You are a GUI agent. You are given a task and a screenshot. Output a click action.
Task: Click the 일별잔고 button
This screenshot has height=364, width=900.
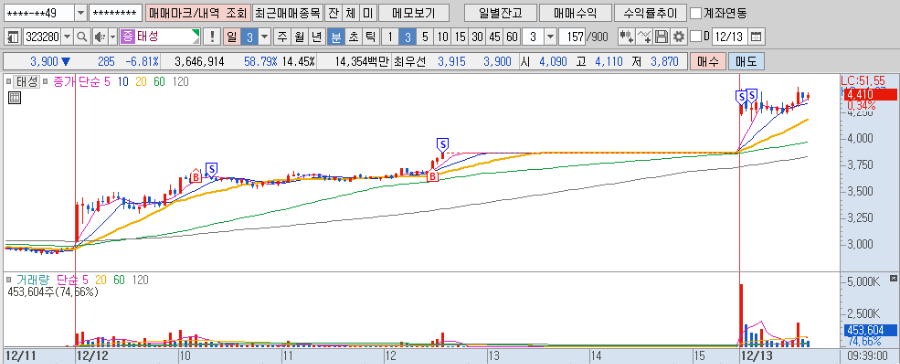click(x=500, y=13)
